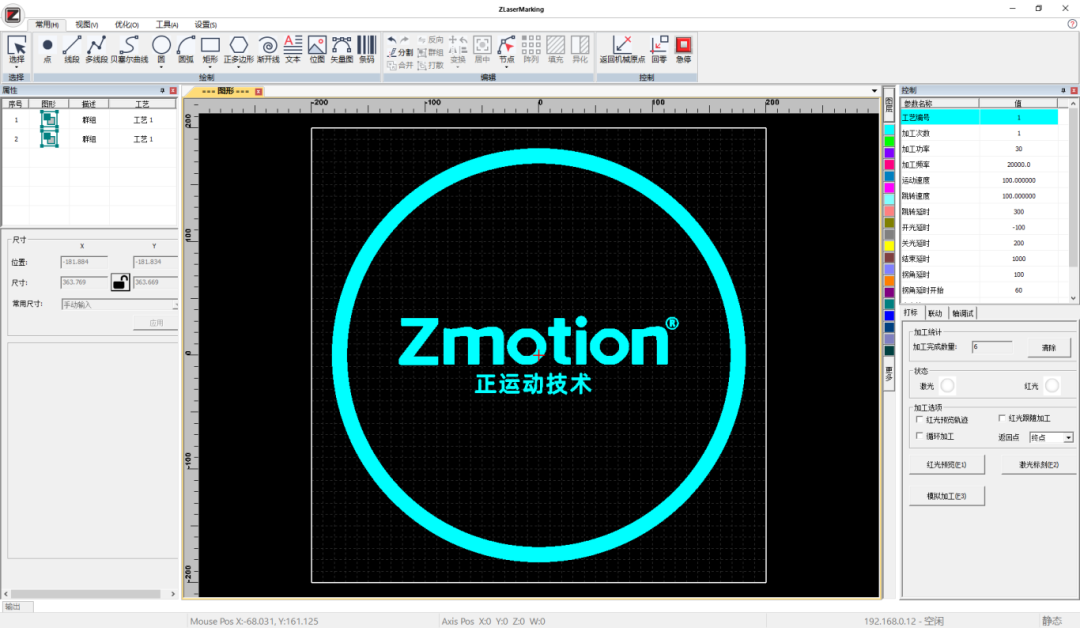Activate the 多线段 polyline tool

click(96, 48)
